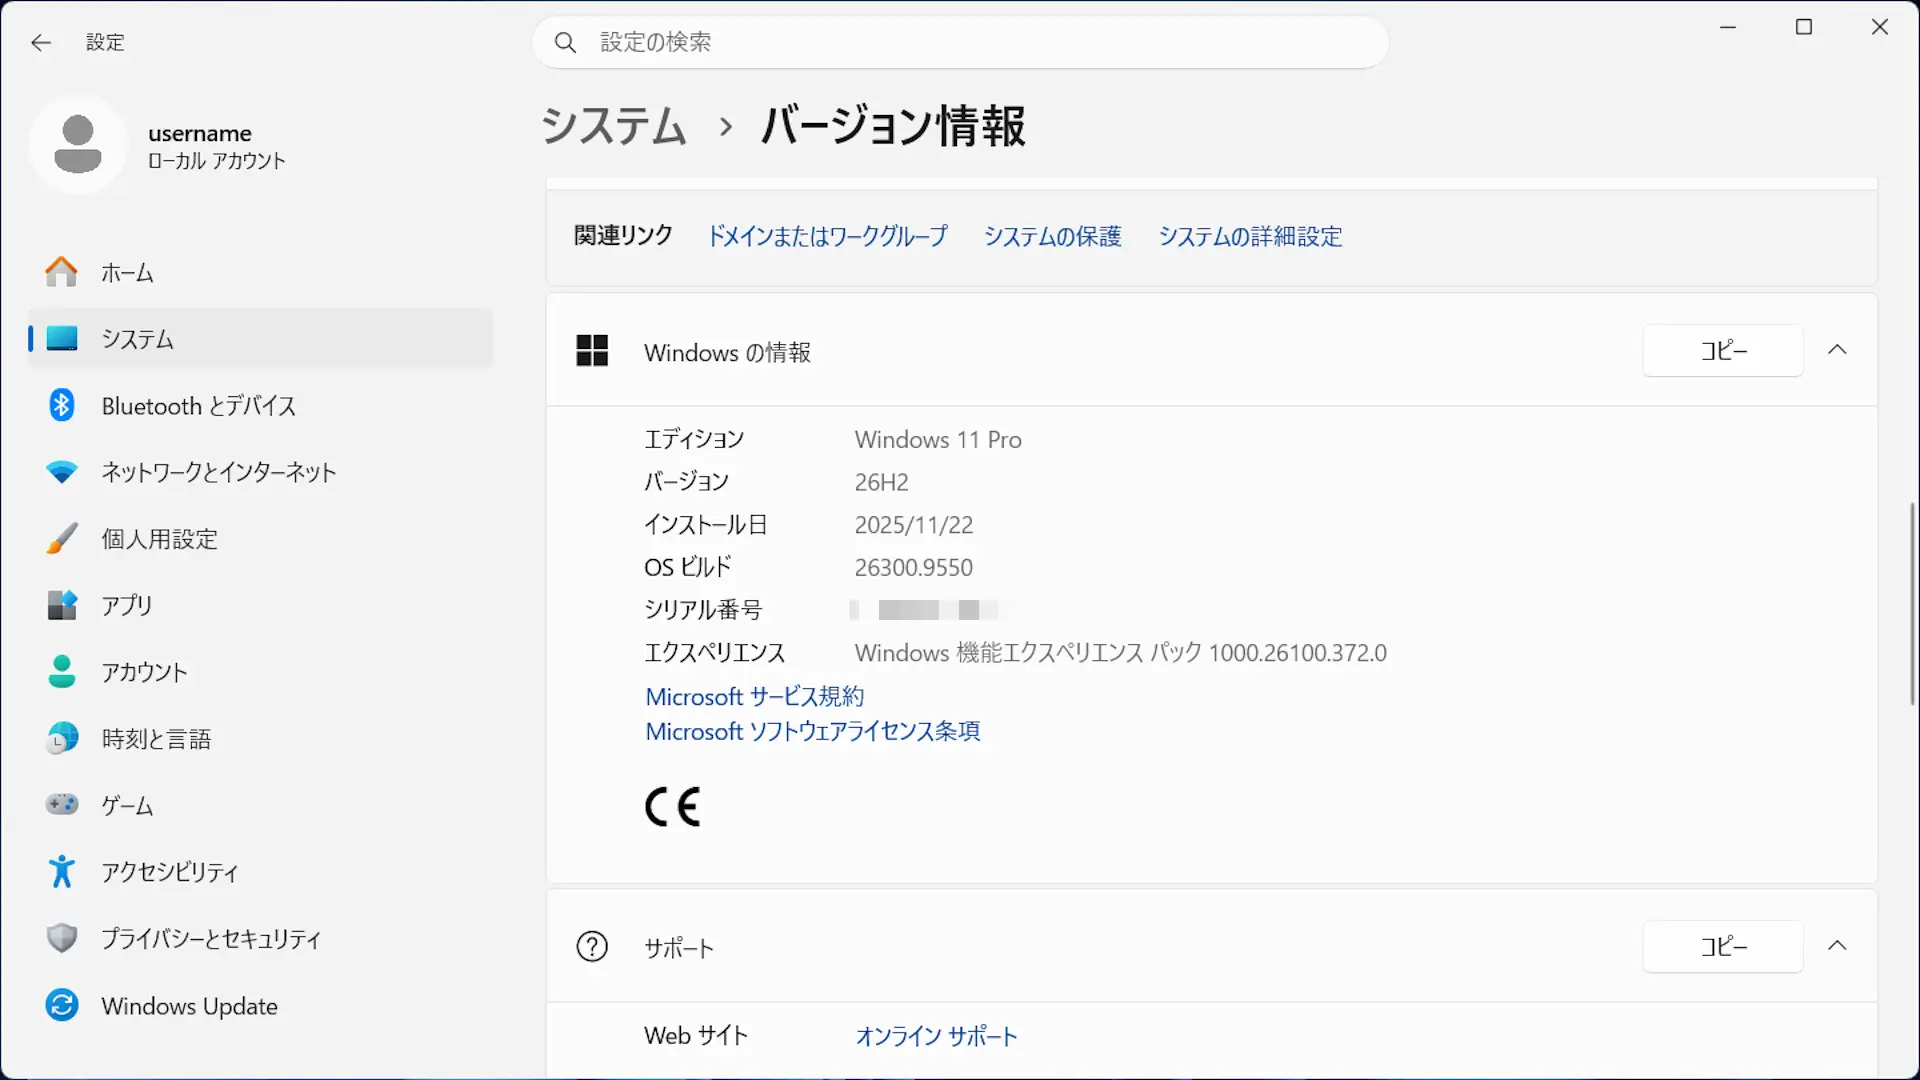Collapse the サポート section chevron
The width and height of the screenshot is (1920, 1080).
[1837, 946]
